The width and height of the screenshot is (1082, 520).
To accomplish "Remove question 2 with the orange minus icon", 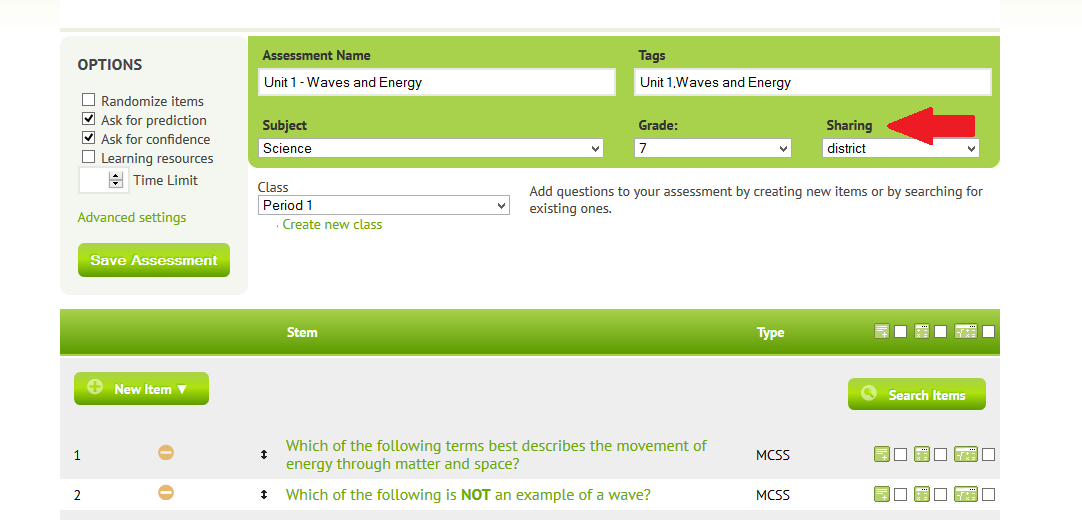I will (166, 493).
